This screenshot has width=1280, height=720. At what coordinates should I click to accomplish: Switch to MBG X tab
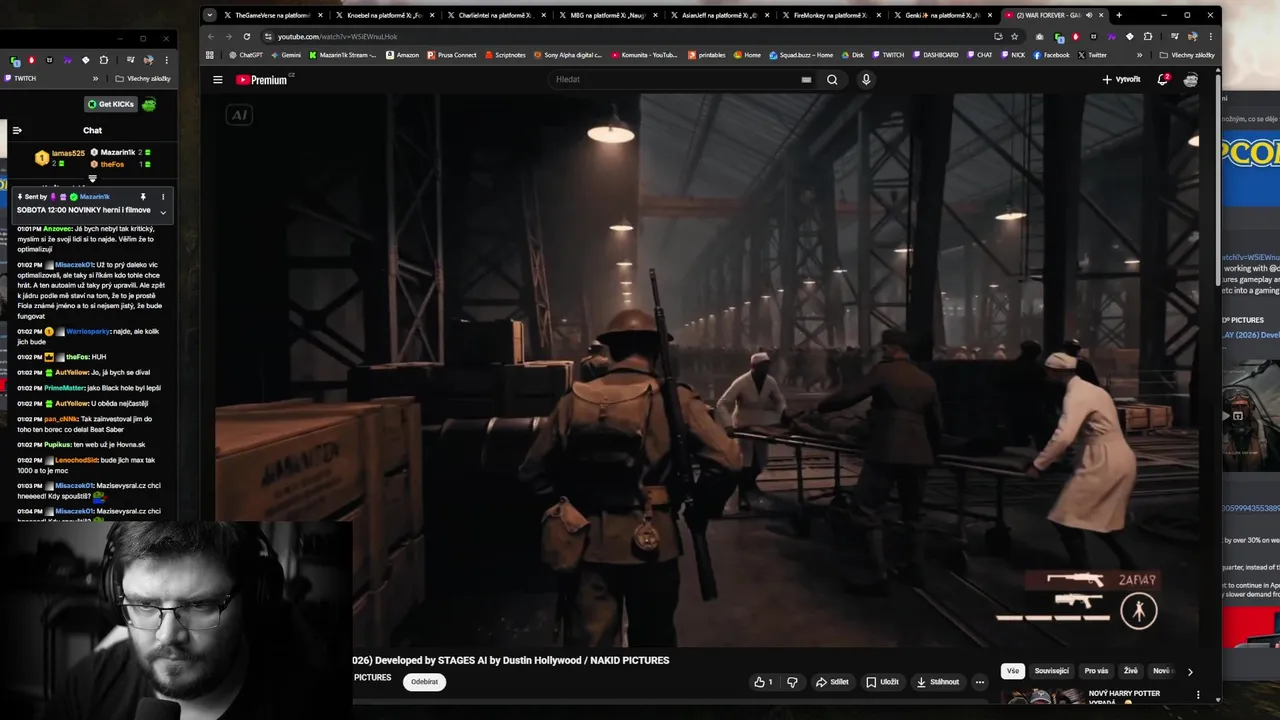click(x=609, y=15)
